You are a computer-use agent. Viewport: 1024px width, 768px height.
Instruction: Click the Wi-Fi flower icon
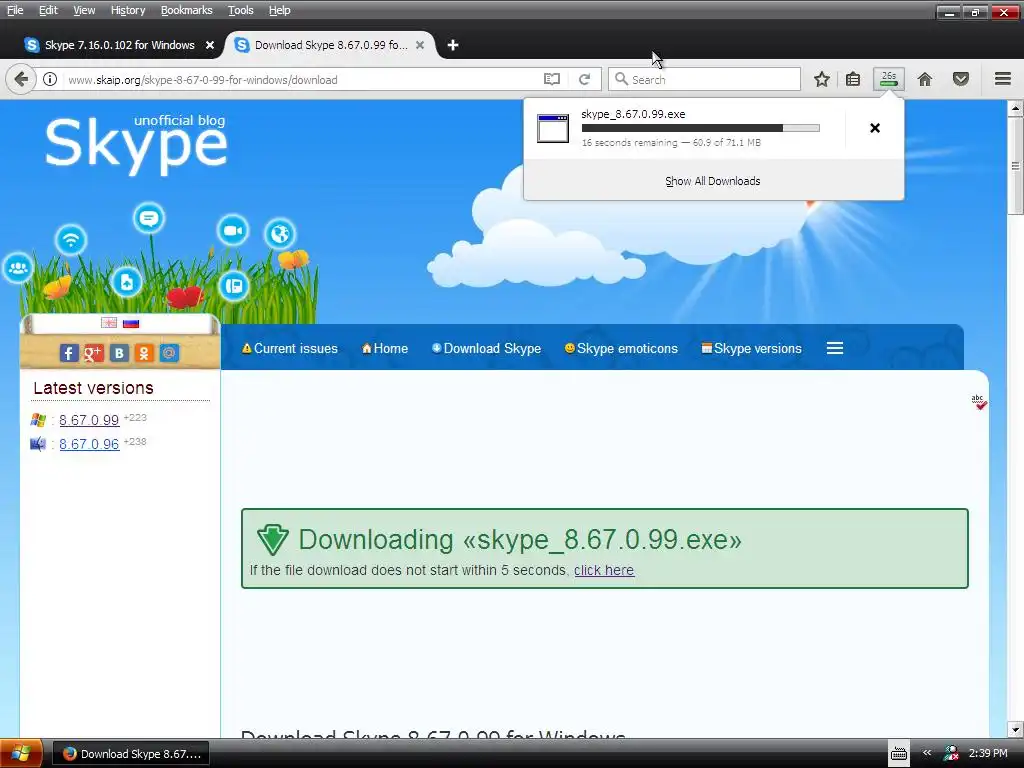[71, 240]
